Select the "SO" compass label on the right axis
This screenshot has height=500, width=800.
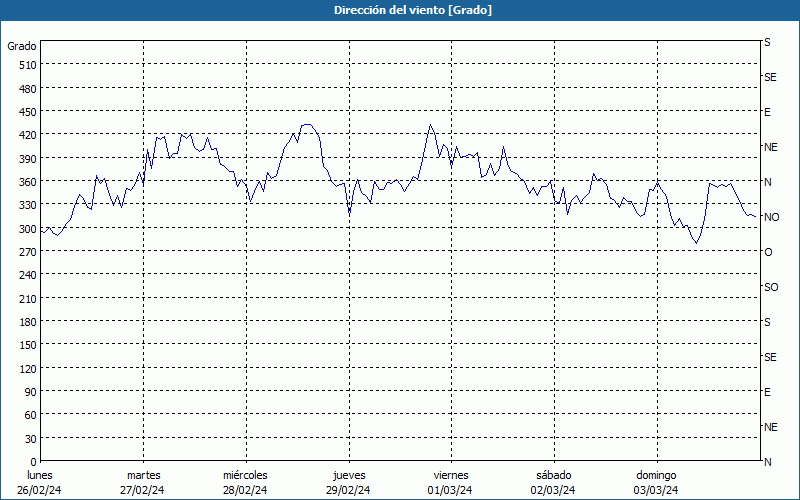[771, 288]
